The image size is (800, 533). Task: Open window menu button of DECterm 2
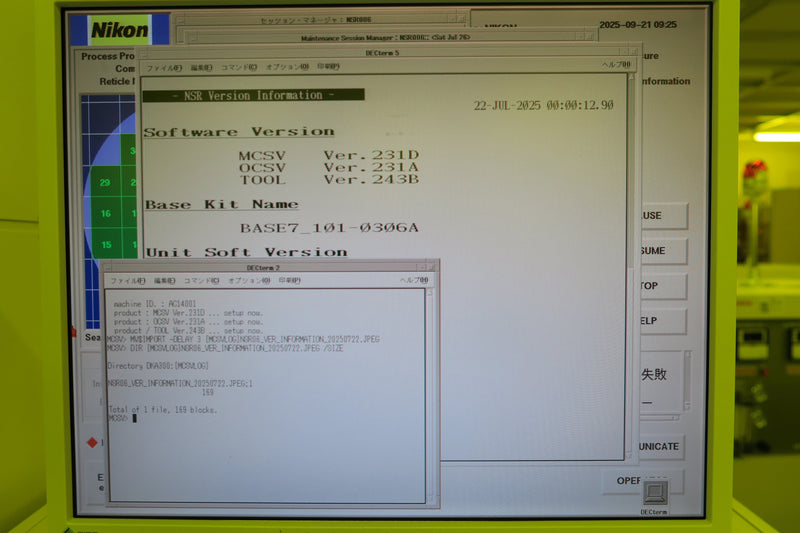tap(108, 267)
